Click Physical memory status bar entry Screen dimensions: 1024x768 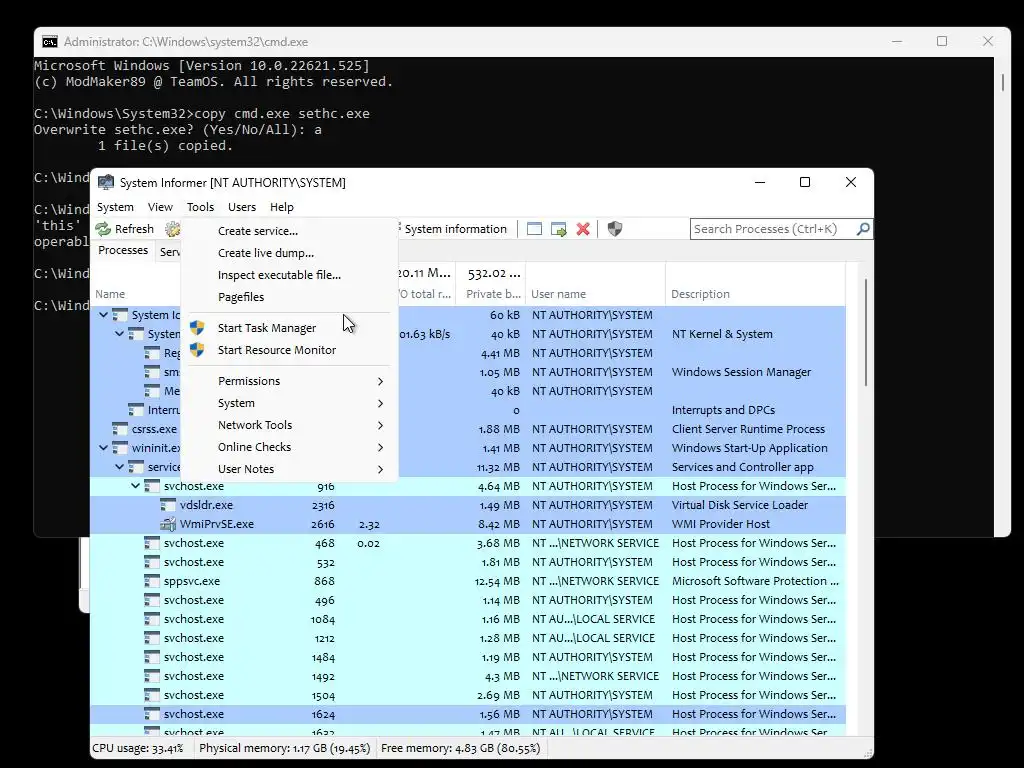pos(285,748)
